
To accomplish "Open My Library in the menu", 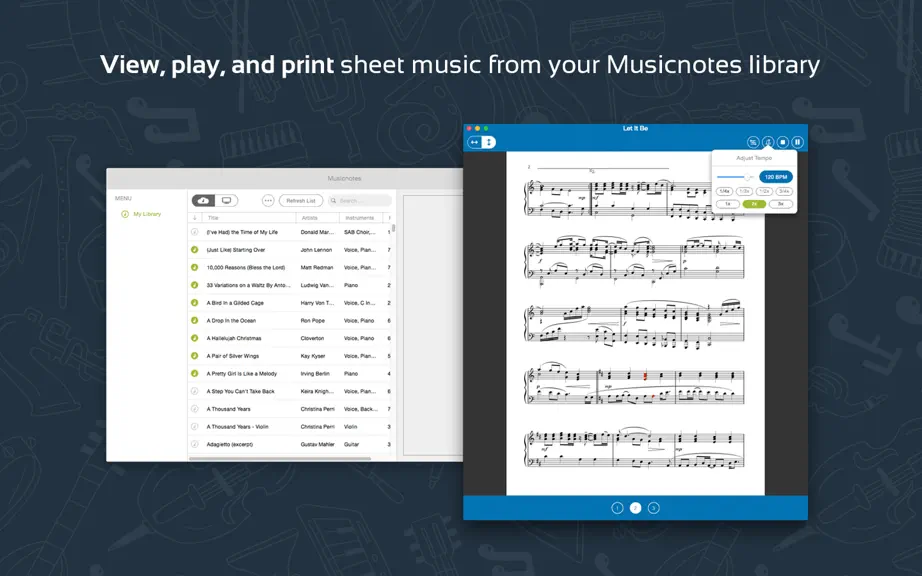I will pyautogui.click(x=147, y=214).
